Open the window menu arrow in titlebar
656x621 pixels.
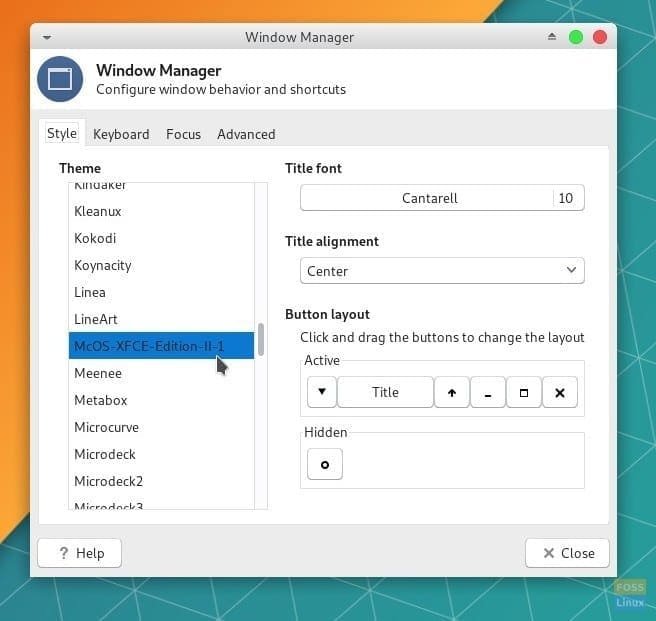pyautogui.click(x=47, y=38)
